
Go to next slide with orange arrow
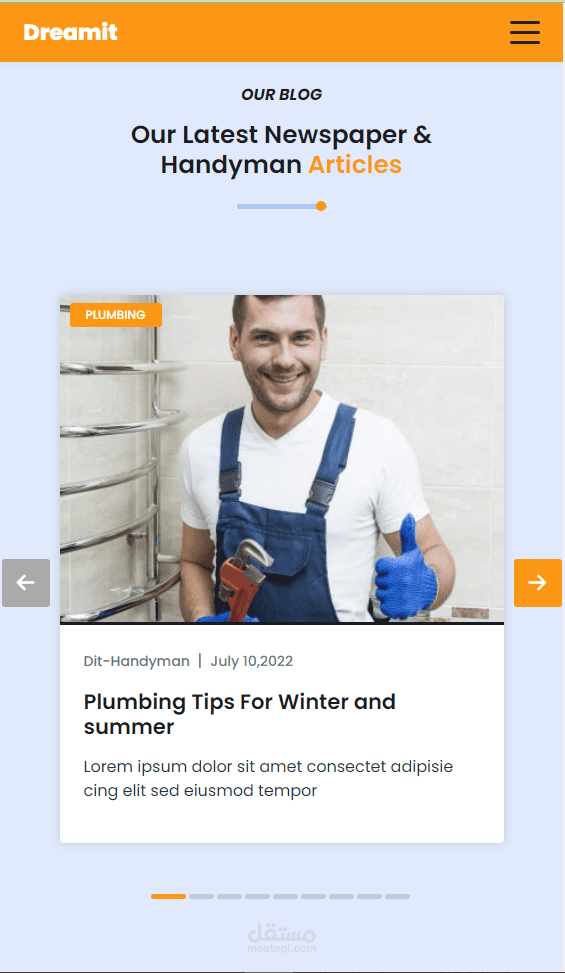(x=538, y=583)
